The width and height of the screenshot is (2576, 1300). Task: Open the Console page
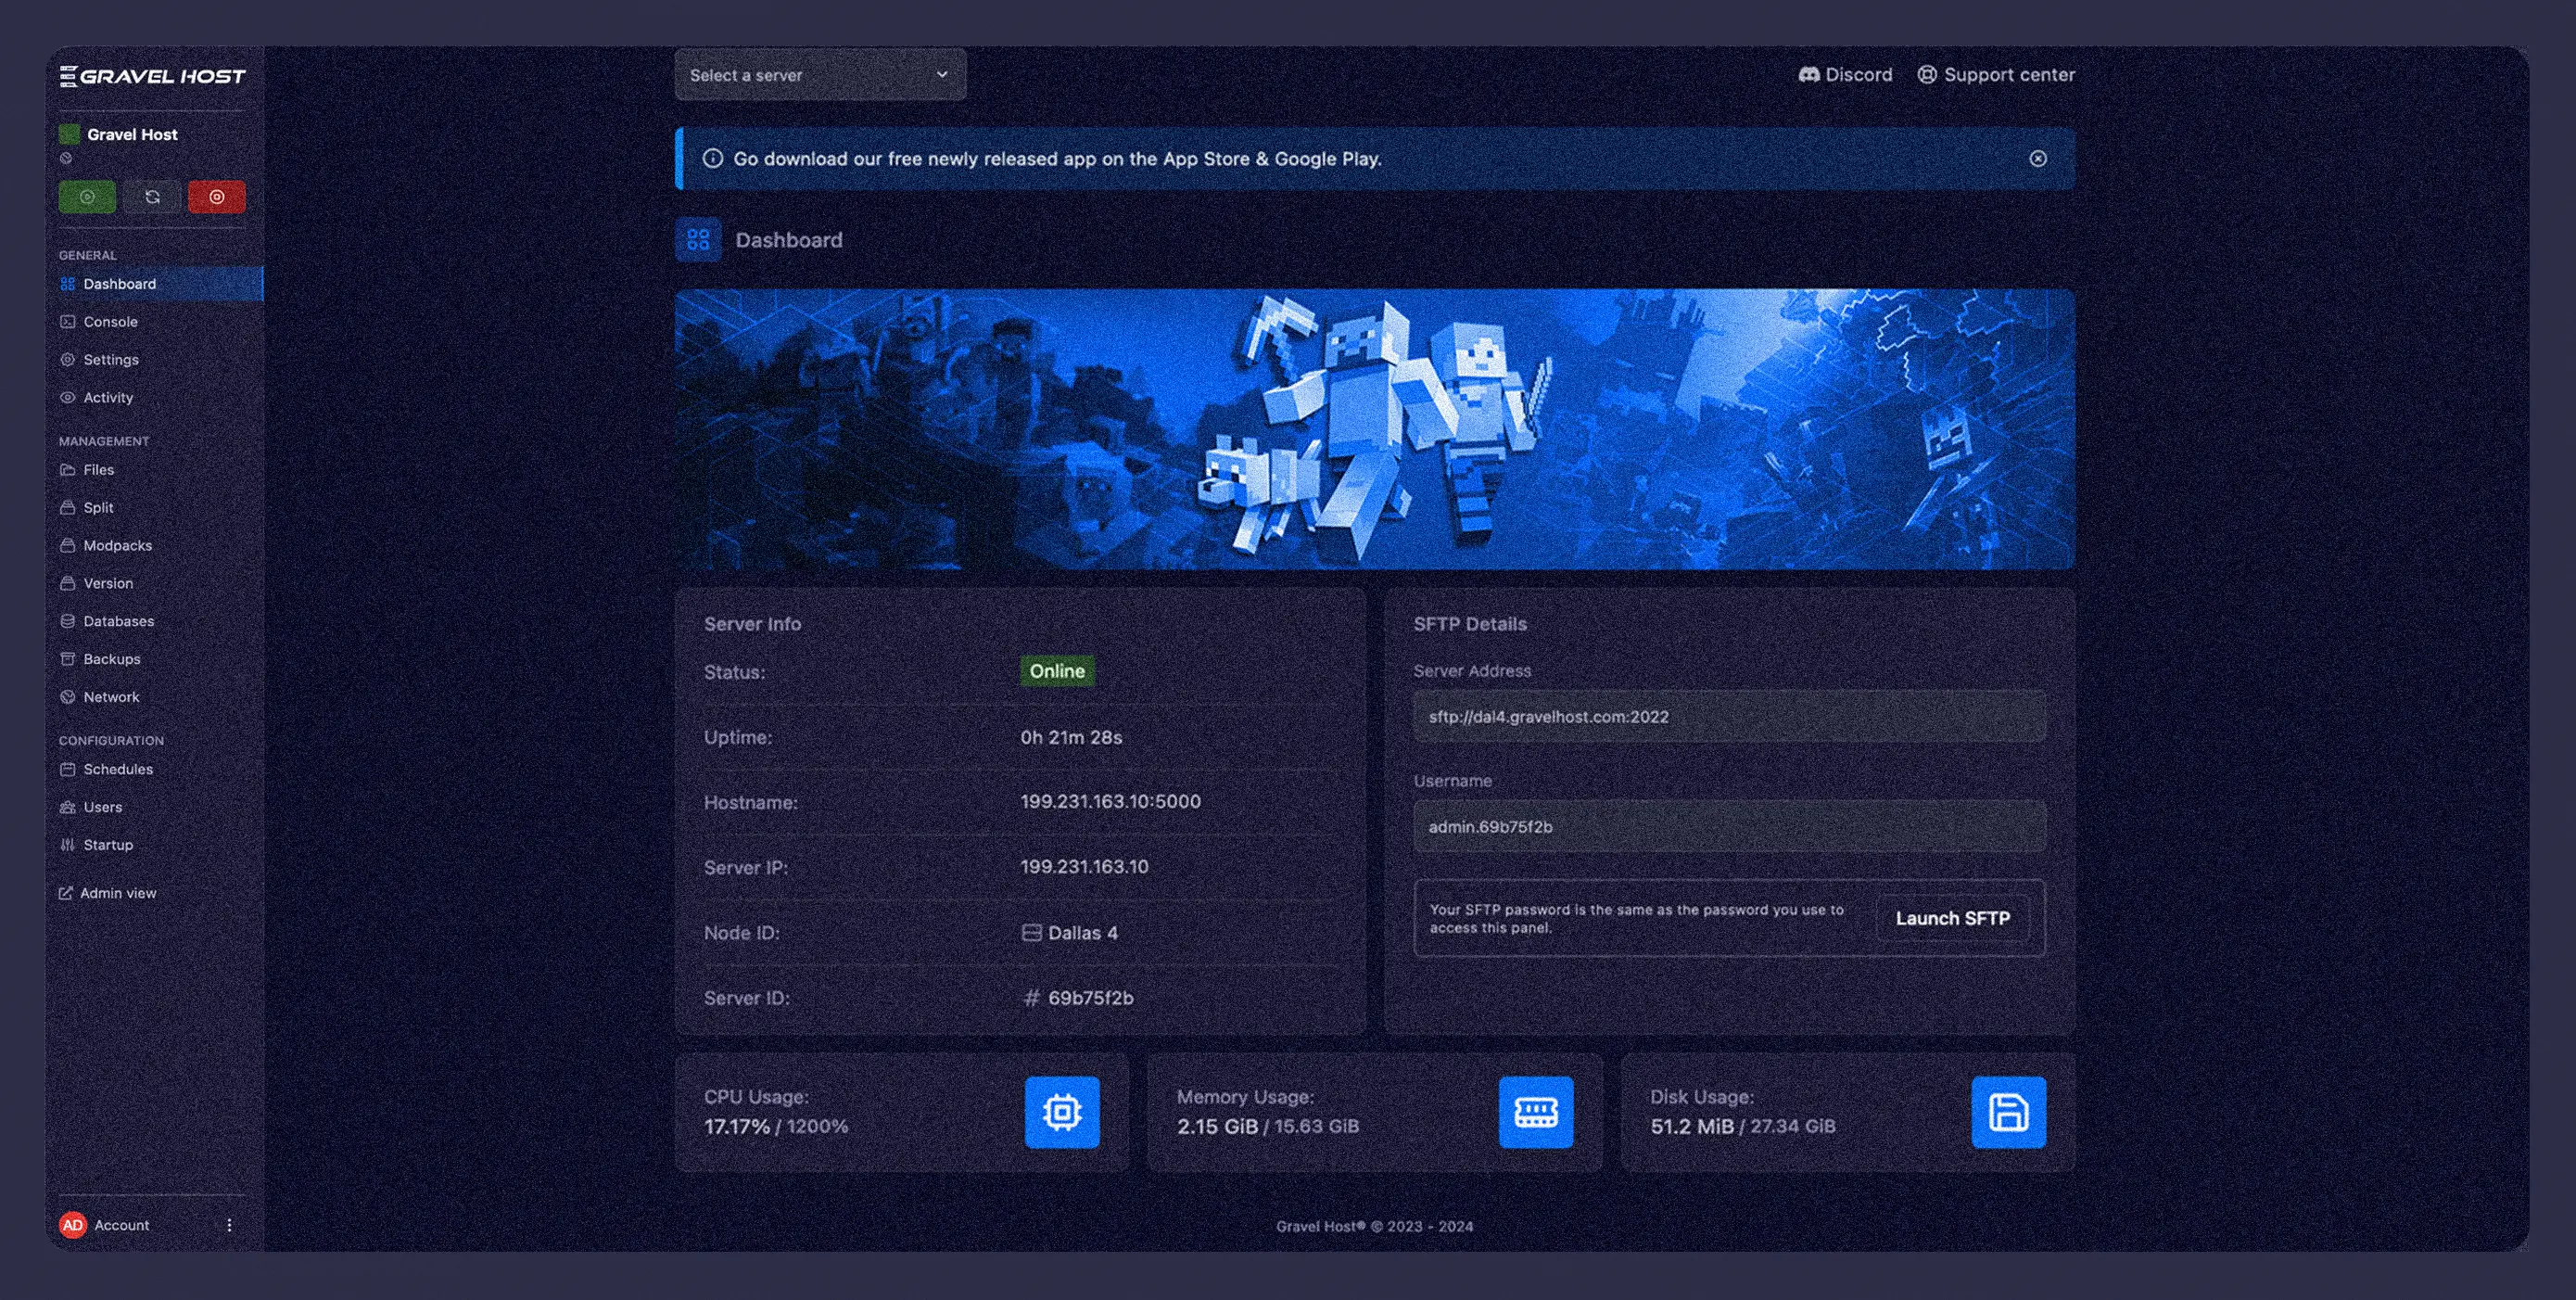(155, 322)
